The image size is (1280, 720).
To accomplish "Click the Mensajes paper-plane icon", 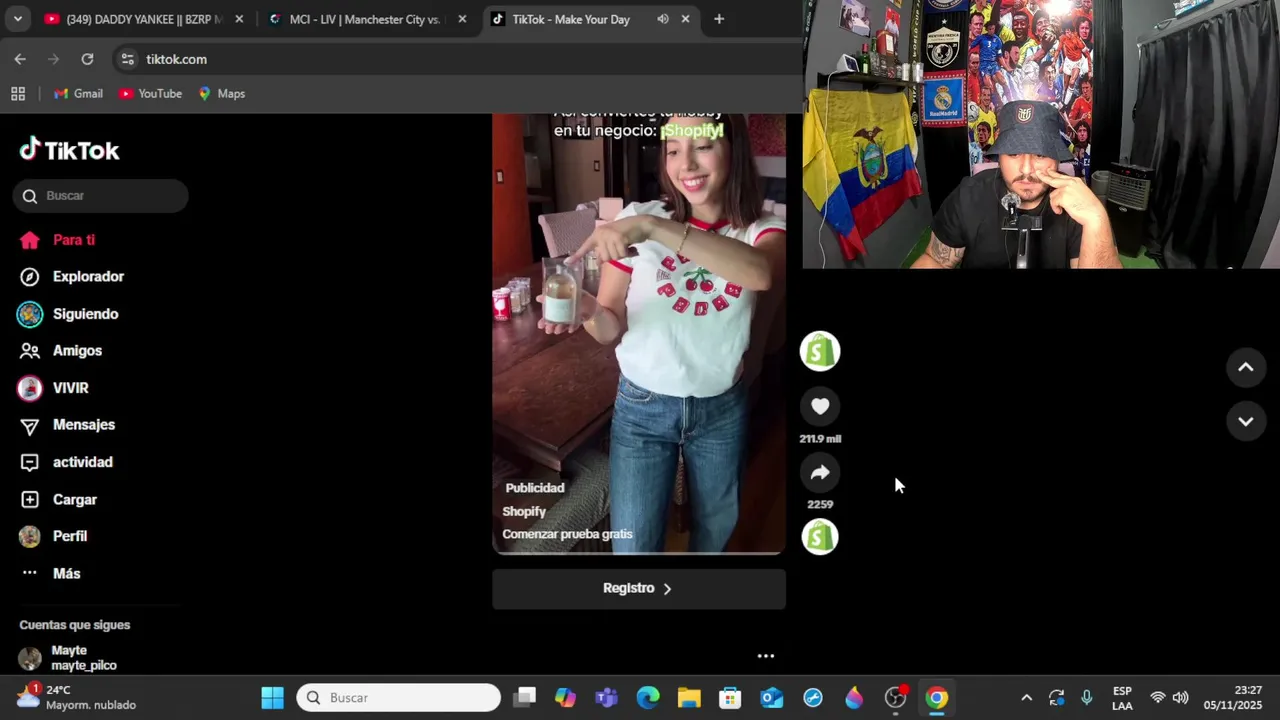I will tap(30, 426).
